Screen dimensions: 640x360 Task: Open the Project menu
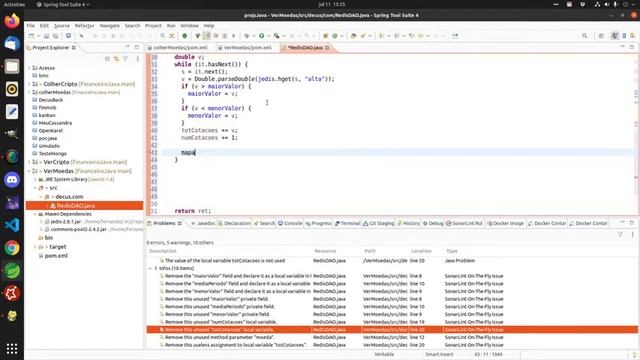click(153, 26)
